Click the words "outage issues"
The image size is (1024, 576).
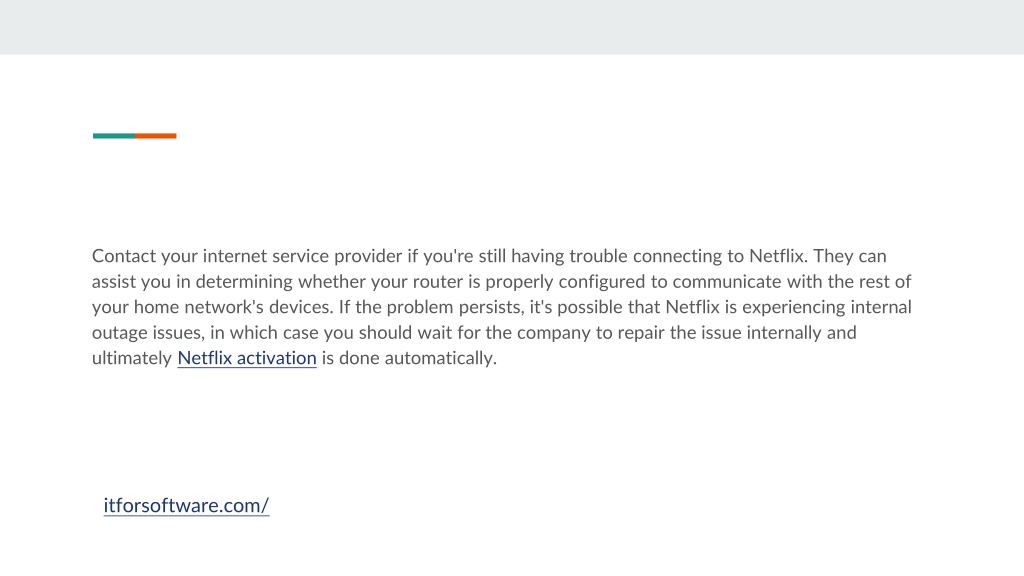pyautogui.click(x=148, y=332)
